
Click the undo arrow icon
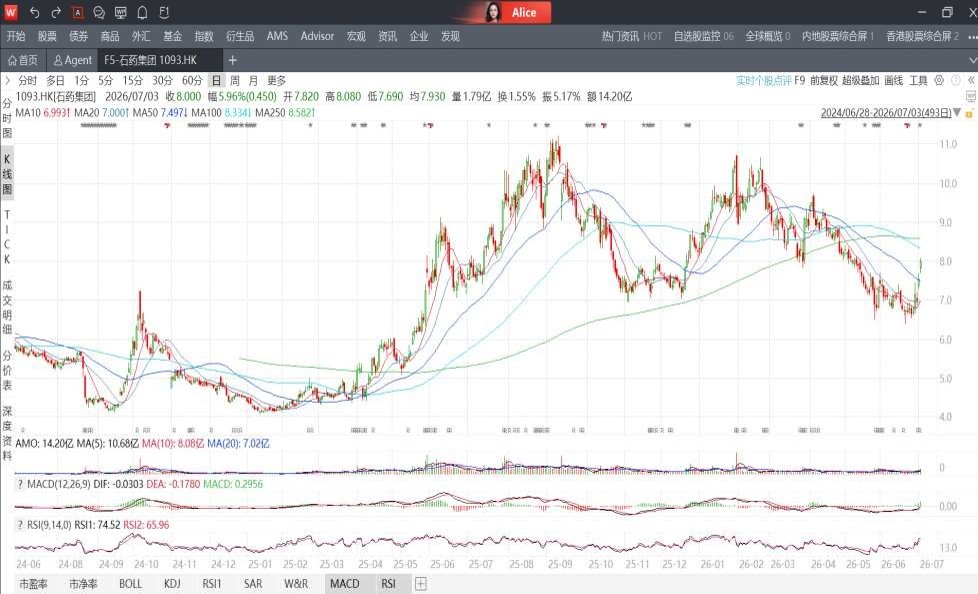pyautogui.click(x=34, y=12)
